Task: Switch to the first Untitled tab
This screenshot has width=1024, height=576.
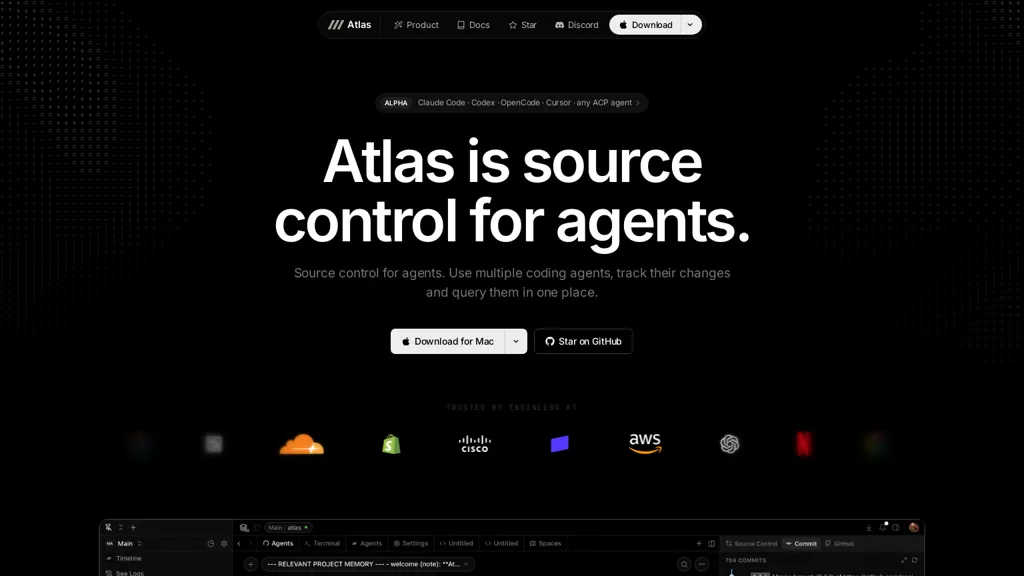Action: pyautogui.click(x=456, y=543)
